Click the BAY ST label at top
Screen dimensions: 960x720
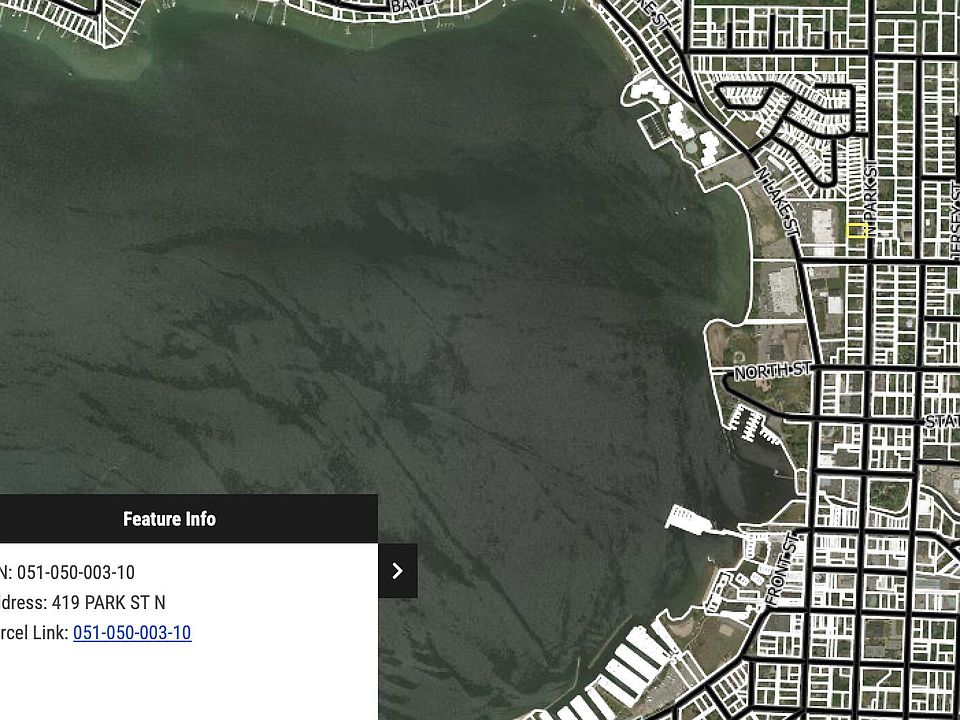pyautogui.click(x=413, y=6)
